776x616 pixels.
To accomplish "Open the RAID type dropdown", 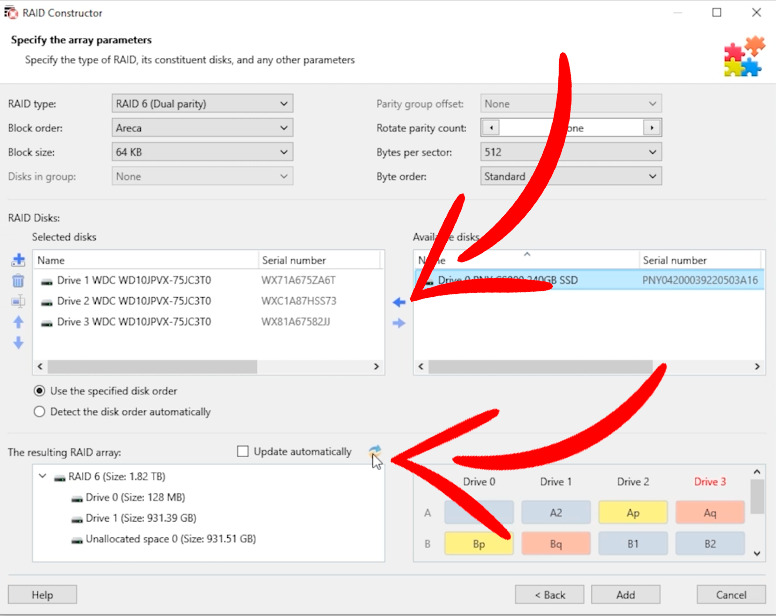I will click(202, 103).
